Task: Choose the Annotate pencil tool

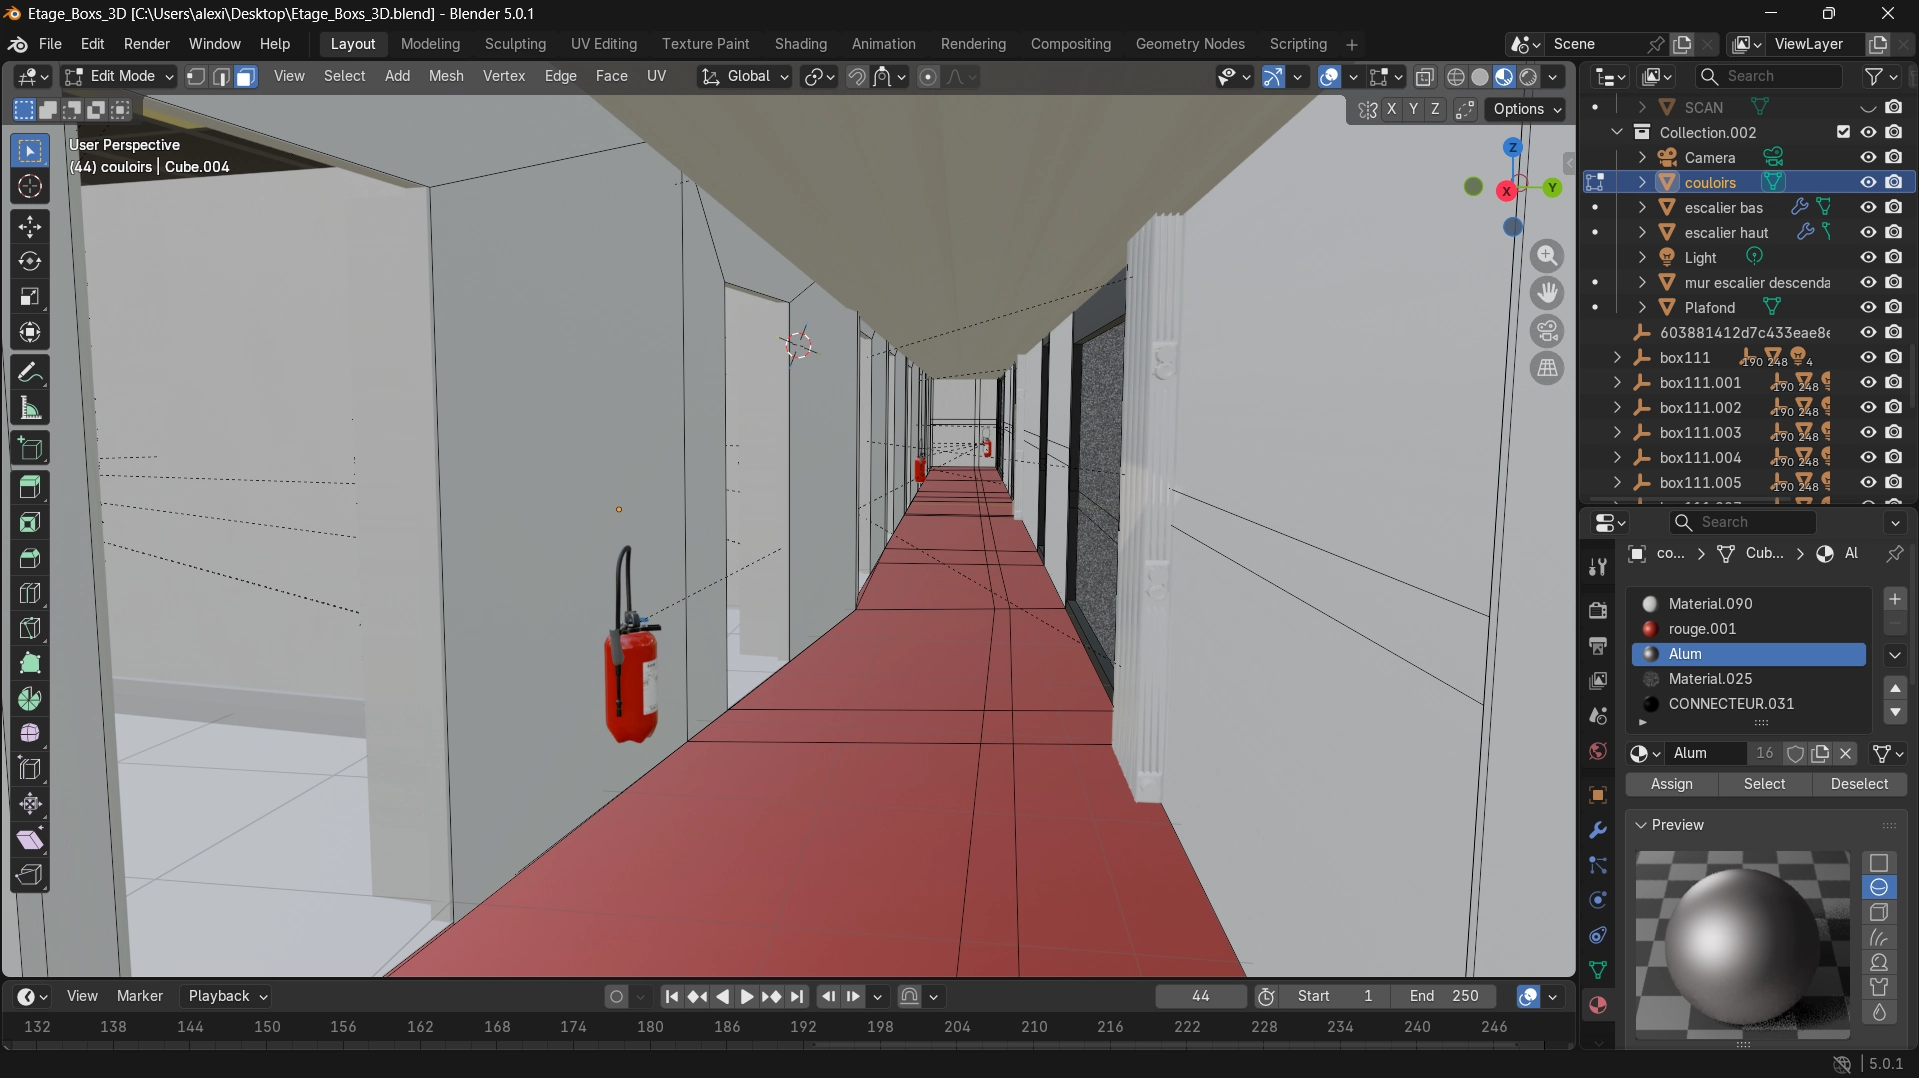Action: [x=30, y=373]
